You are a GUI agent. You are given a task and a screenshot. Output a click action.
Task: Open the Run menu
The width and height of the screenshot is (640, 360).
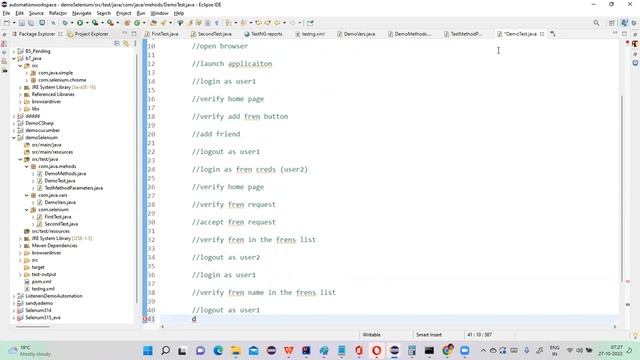141,13
